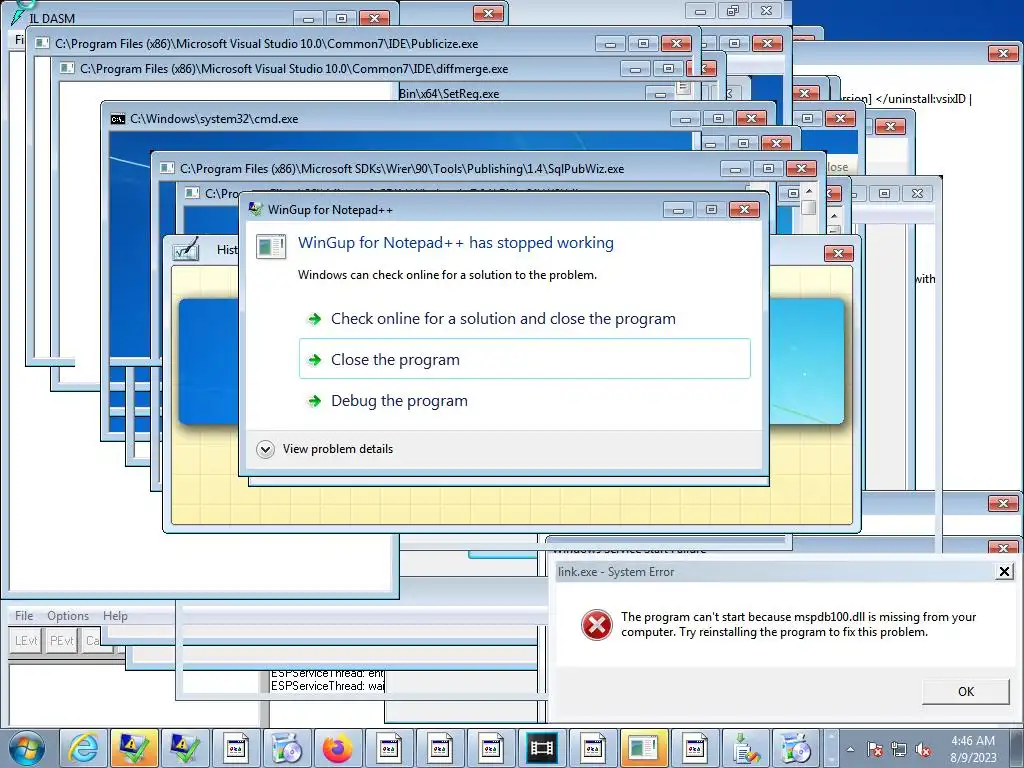1024x768 pixels.
Task: Click the PEvt toolbar button
Action: (x=62, y=641)
